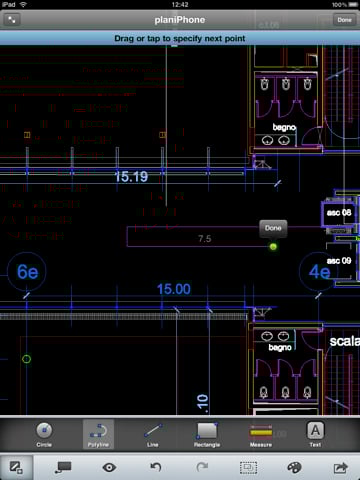This screenshot has height=480, width=360.
Task: Tap the yellow-green circle snap point
Action: [26, 359]
